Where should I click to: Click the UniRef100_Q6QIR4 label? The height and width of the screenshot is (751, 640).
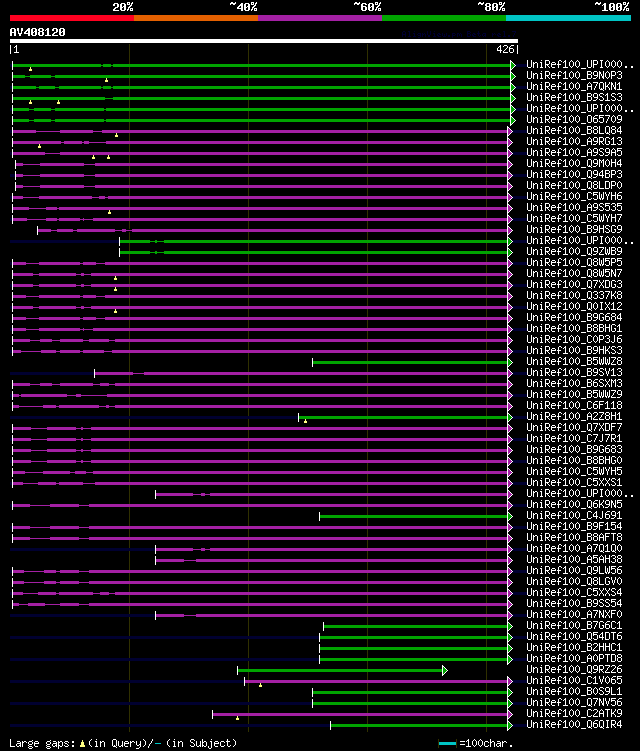pos(574,726)
